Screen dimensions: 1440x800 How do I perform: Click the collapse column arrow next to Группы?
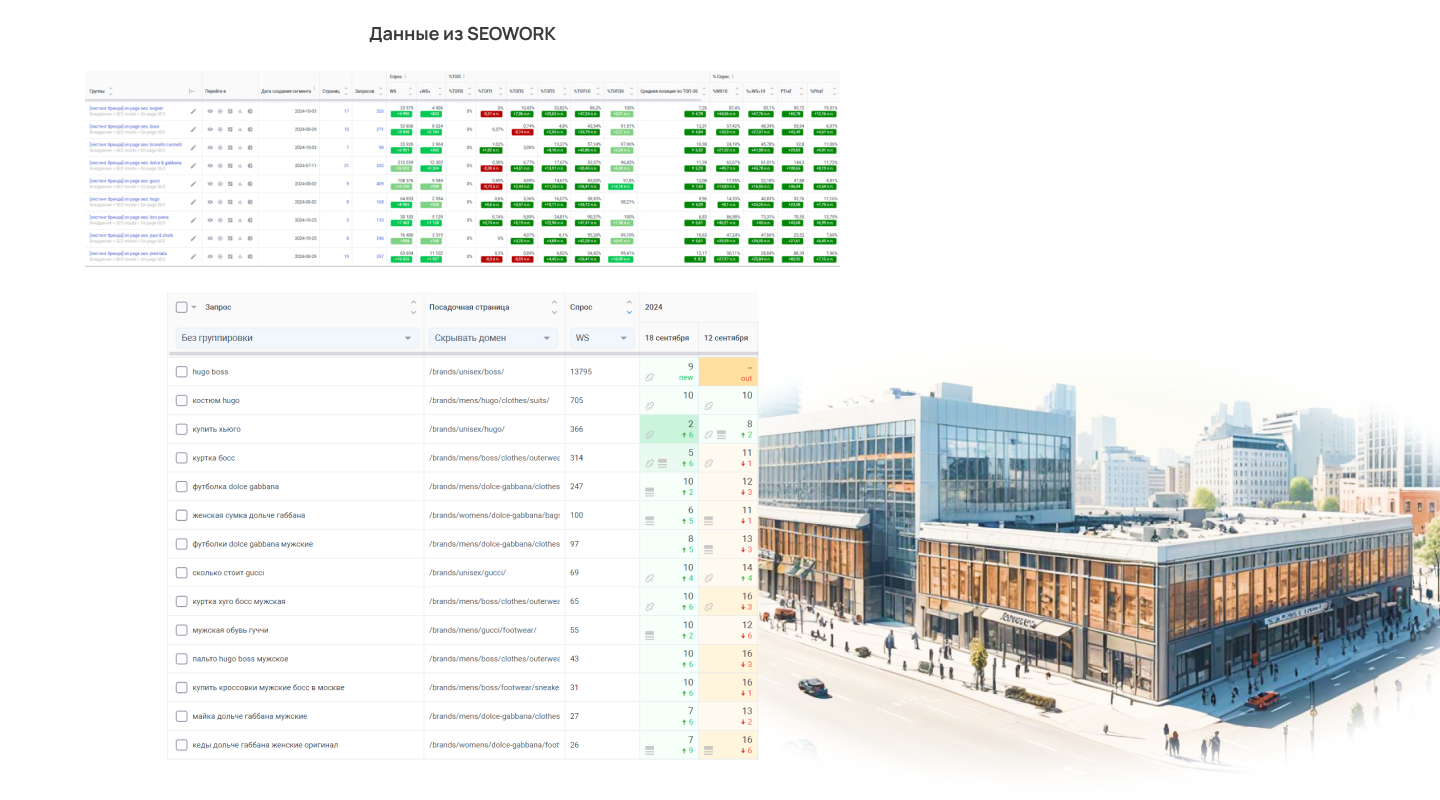pyautogui.click(x=192, y=91)
